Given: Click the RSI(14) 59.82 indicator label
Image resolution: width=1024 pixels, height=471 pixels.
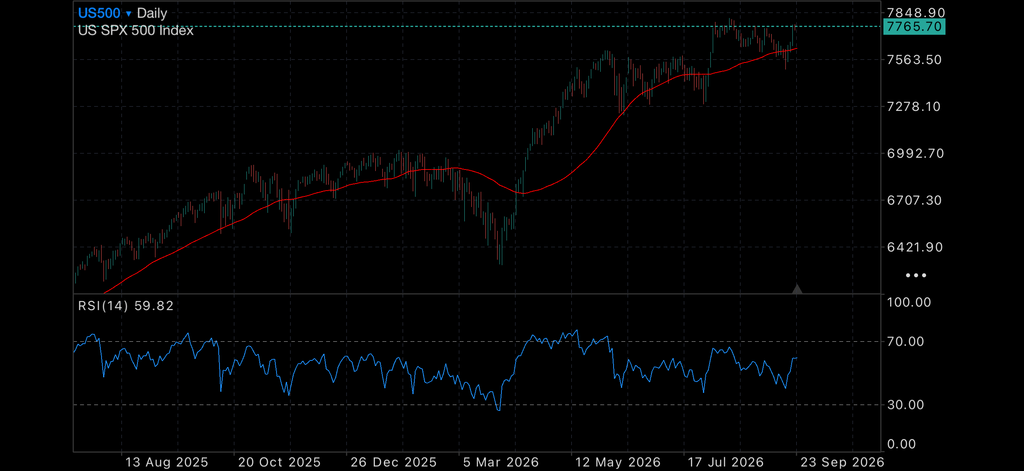Looking at the screenshot, I should pyautogui.click(x=125, y=305).
